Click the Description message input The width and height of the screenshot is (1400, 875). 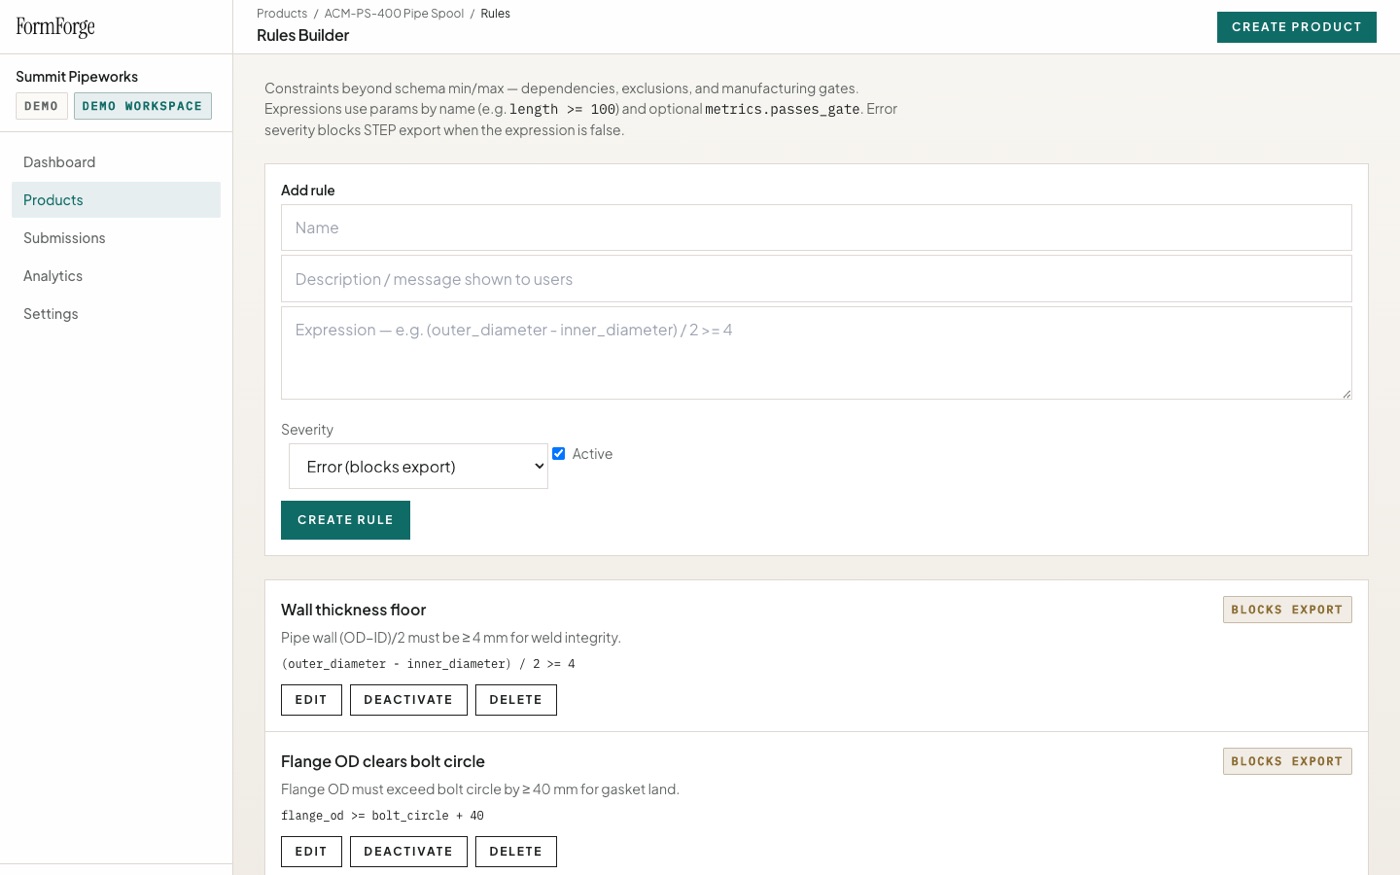pos(816,279)
